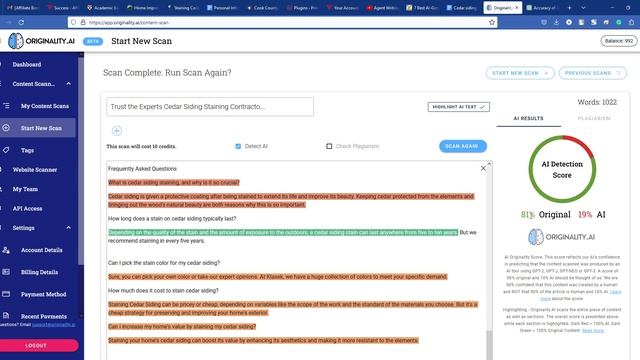Click the Payment Method credit card icon

6,294
